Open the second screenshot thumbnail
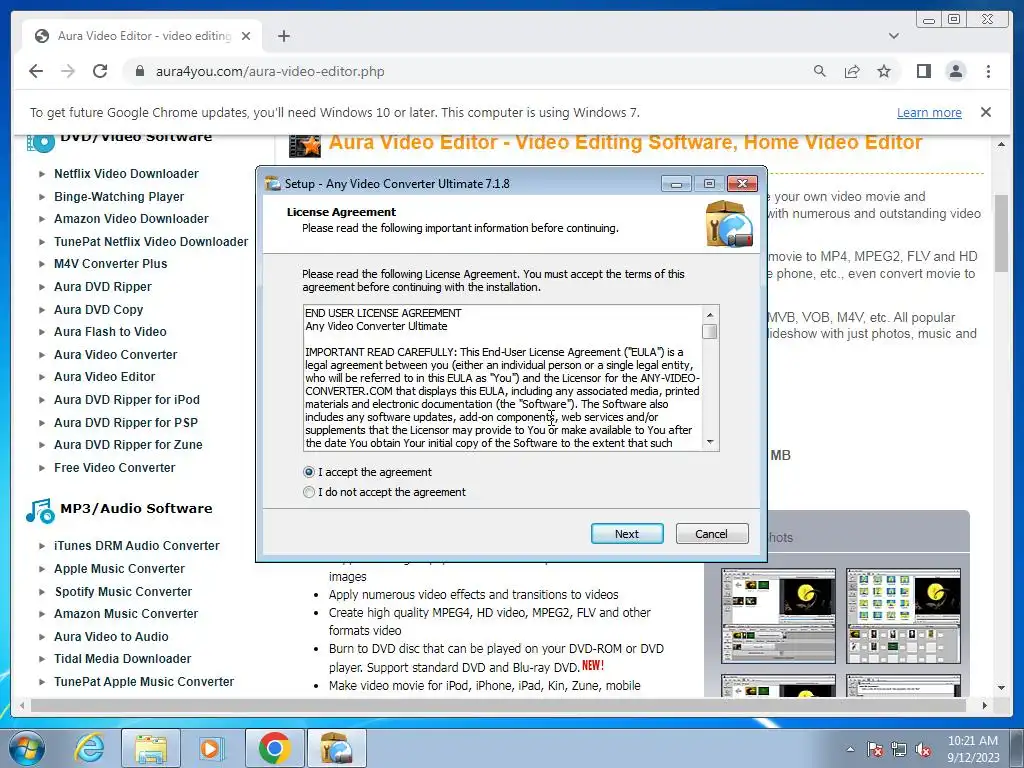Screen dimensions: 1024x768 coord(903,616)
